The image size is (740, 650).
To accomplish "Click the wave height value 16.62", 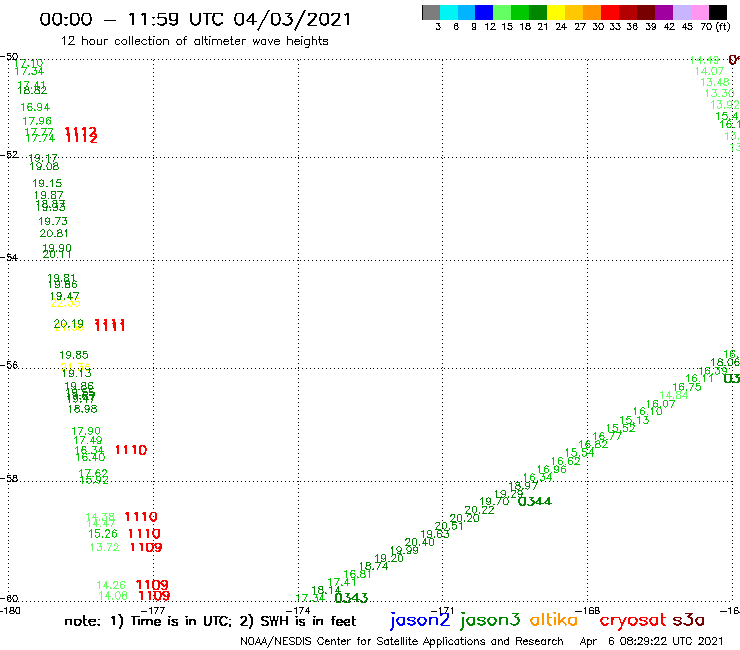I will [x=565, y=461].
